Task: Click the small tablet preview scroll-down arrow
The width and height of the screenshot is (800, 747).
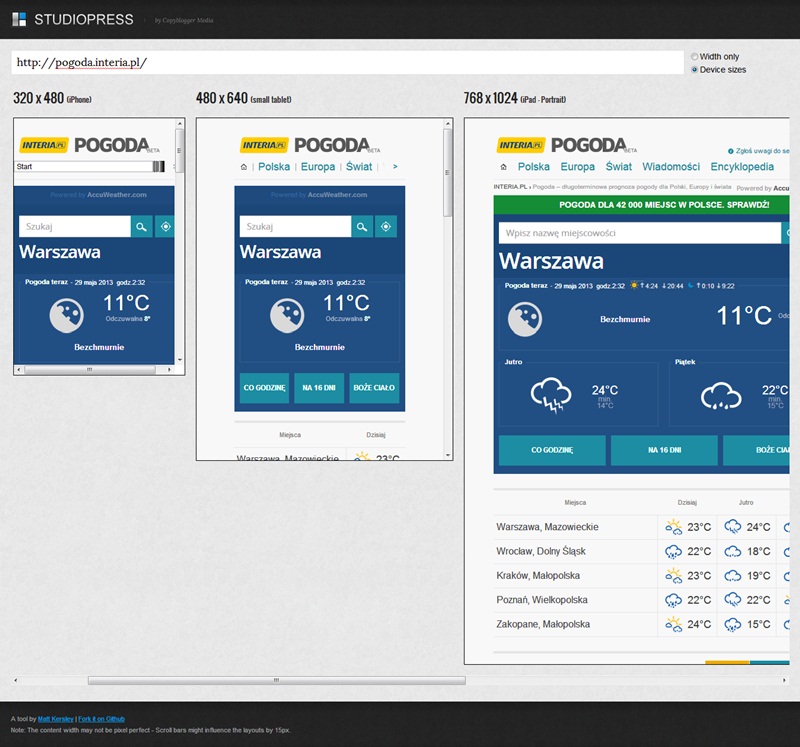Action: tap(447, 455)
